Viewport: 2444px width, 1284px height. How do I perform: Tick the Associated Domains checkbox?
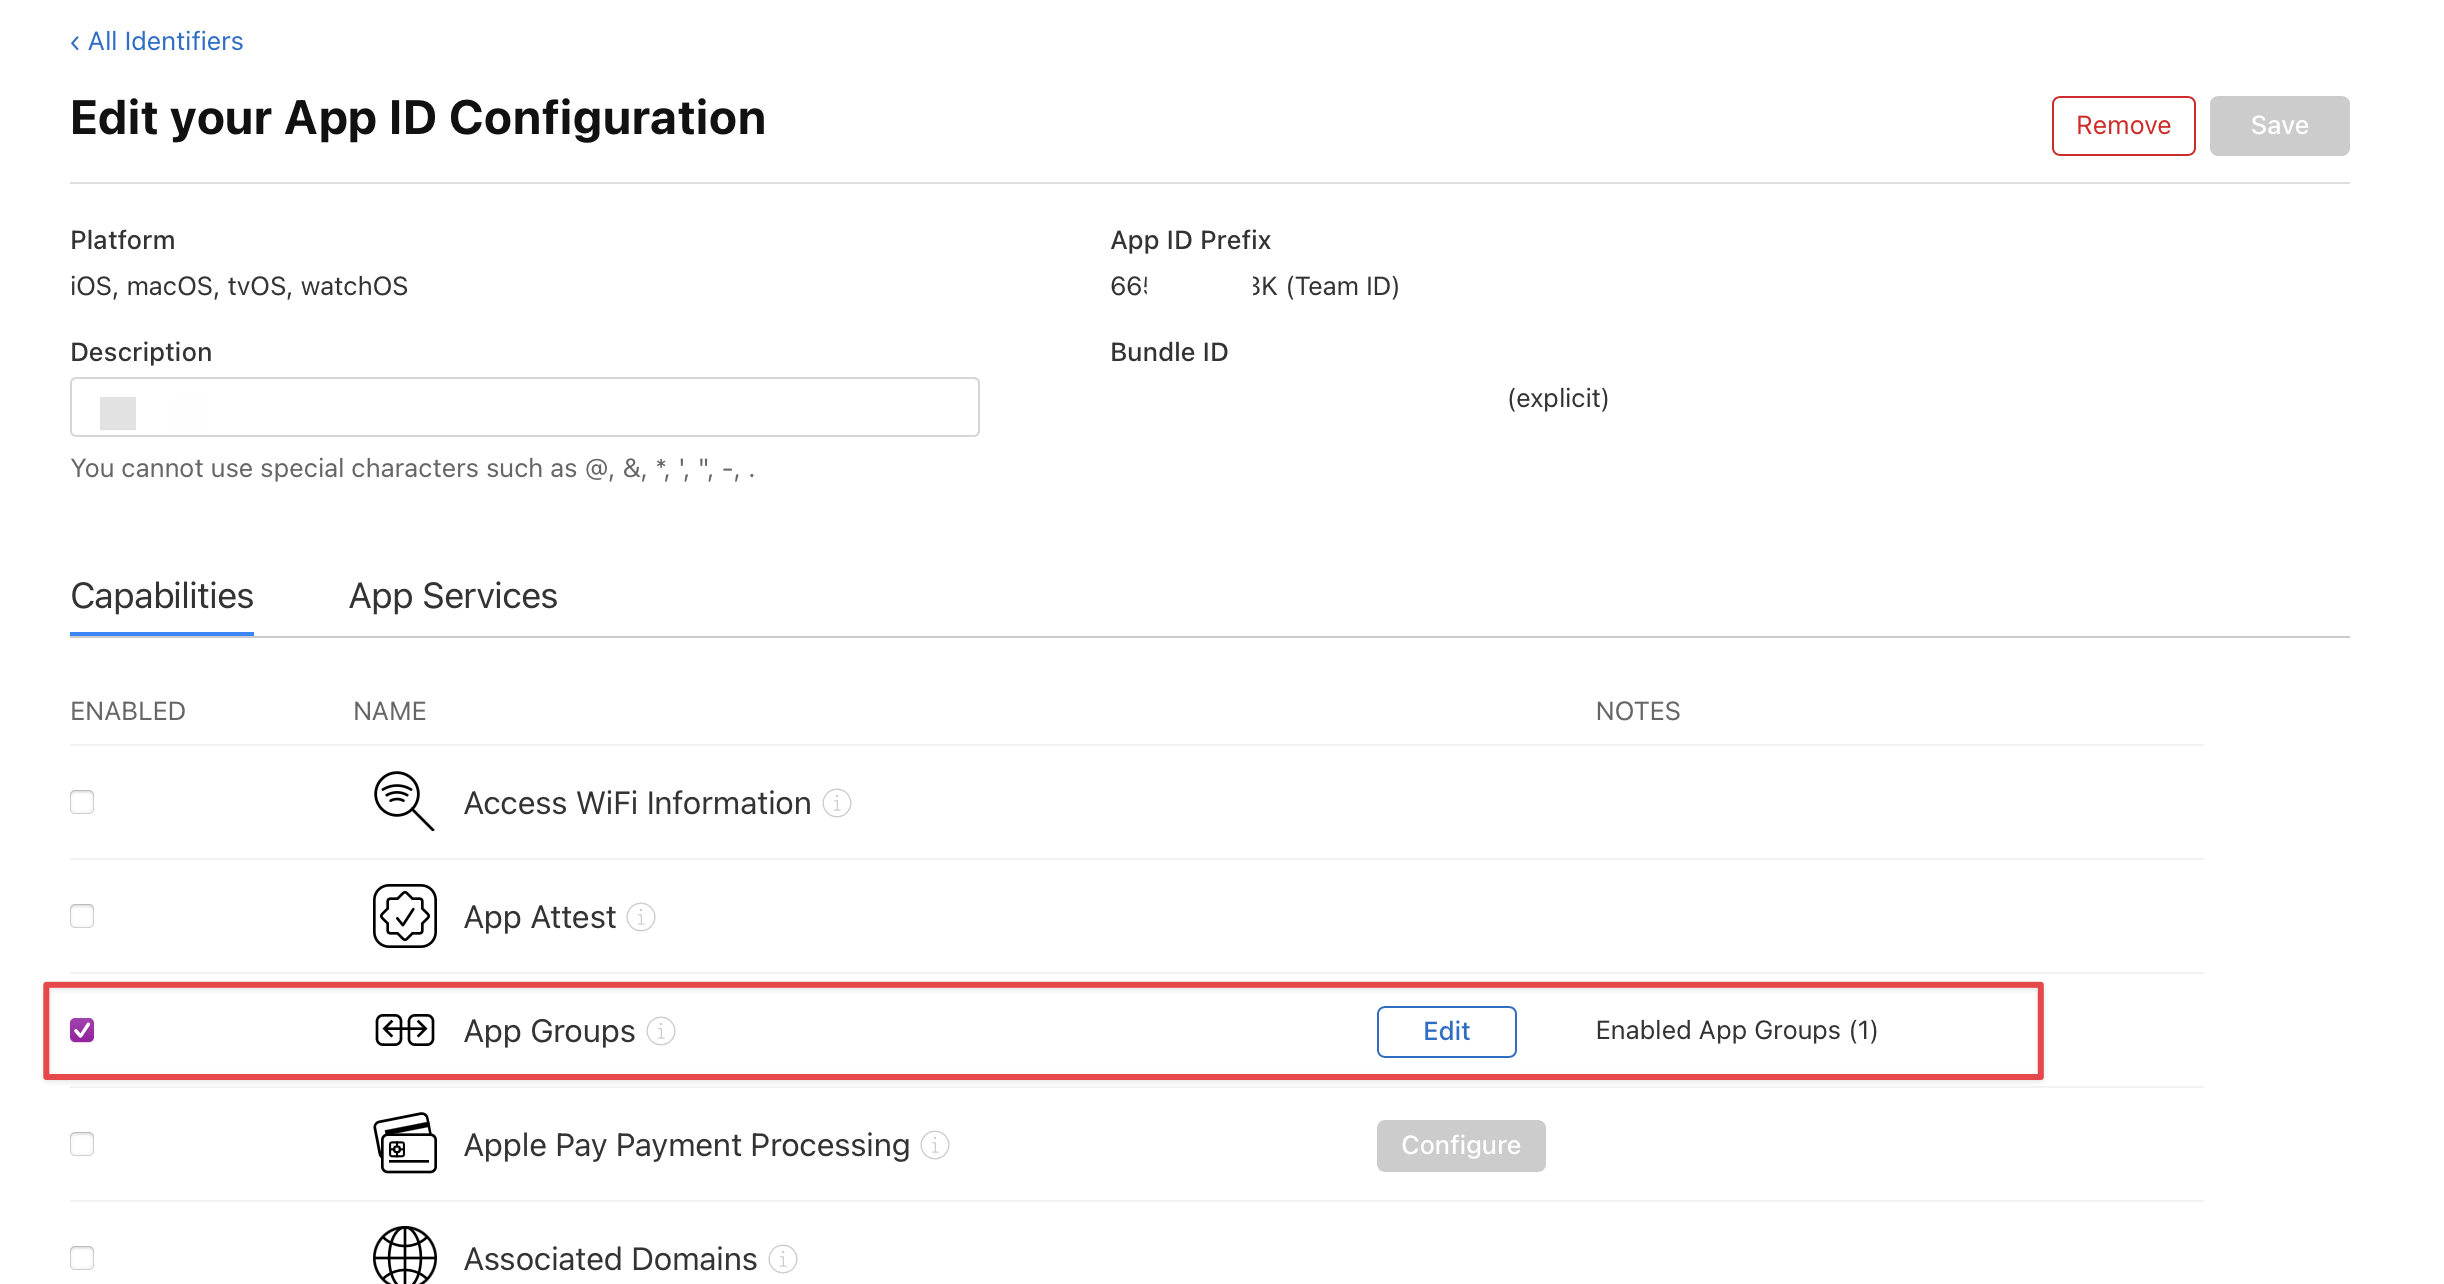click(x=82, y=1258)
